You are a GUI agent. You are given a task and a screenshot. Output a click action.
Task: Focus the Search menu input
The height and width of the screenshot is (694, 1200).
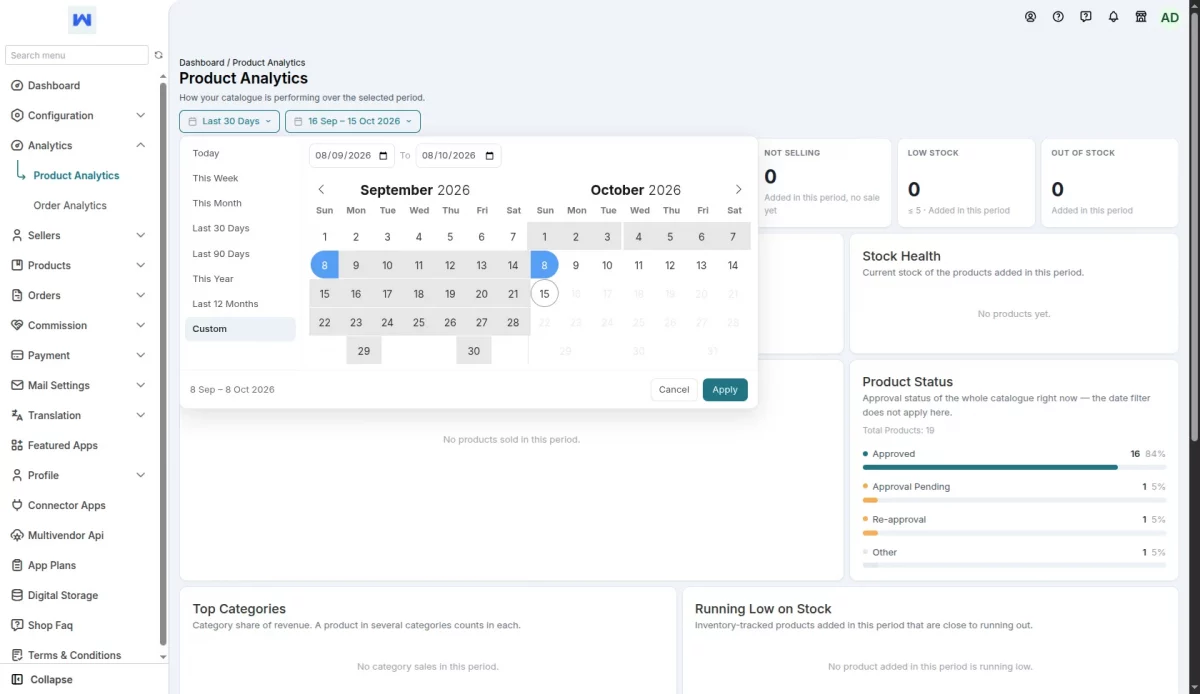pos(77,55)
